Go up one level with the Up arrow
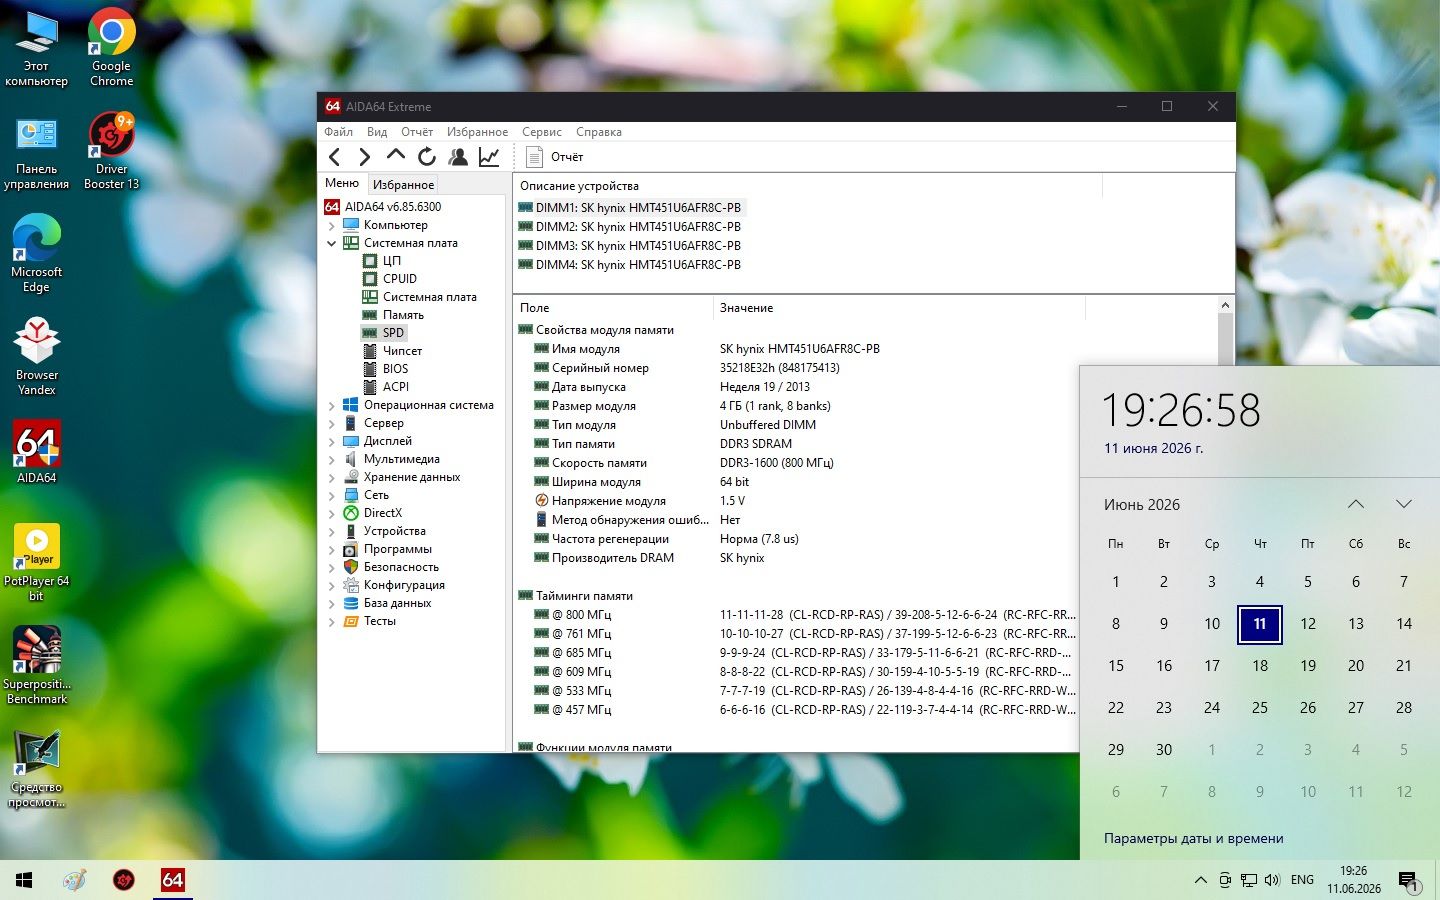 (x=396, y=157)
